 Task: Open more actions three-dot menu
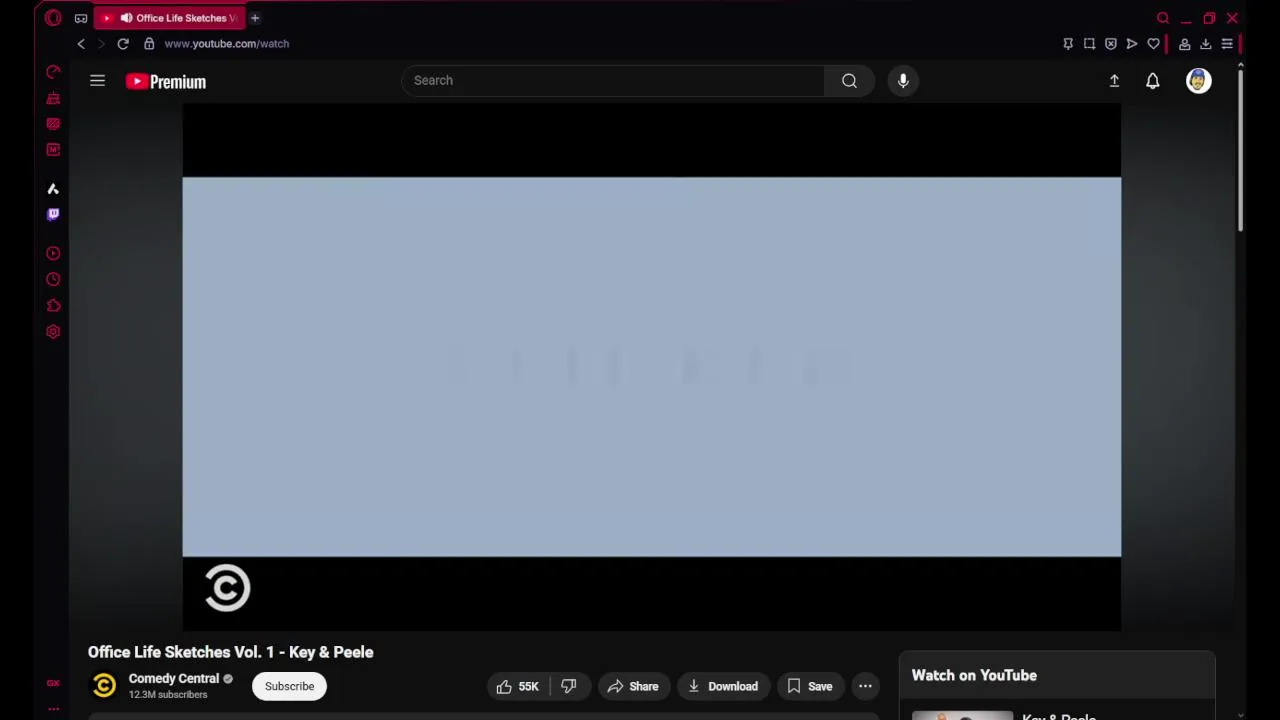(865, 686)
